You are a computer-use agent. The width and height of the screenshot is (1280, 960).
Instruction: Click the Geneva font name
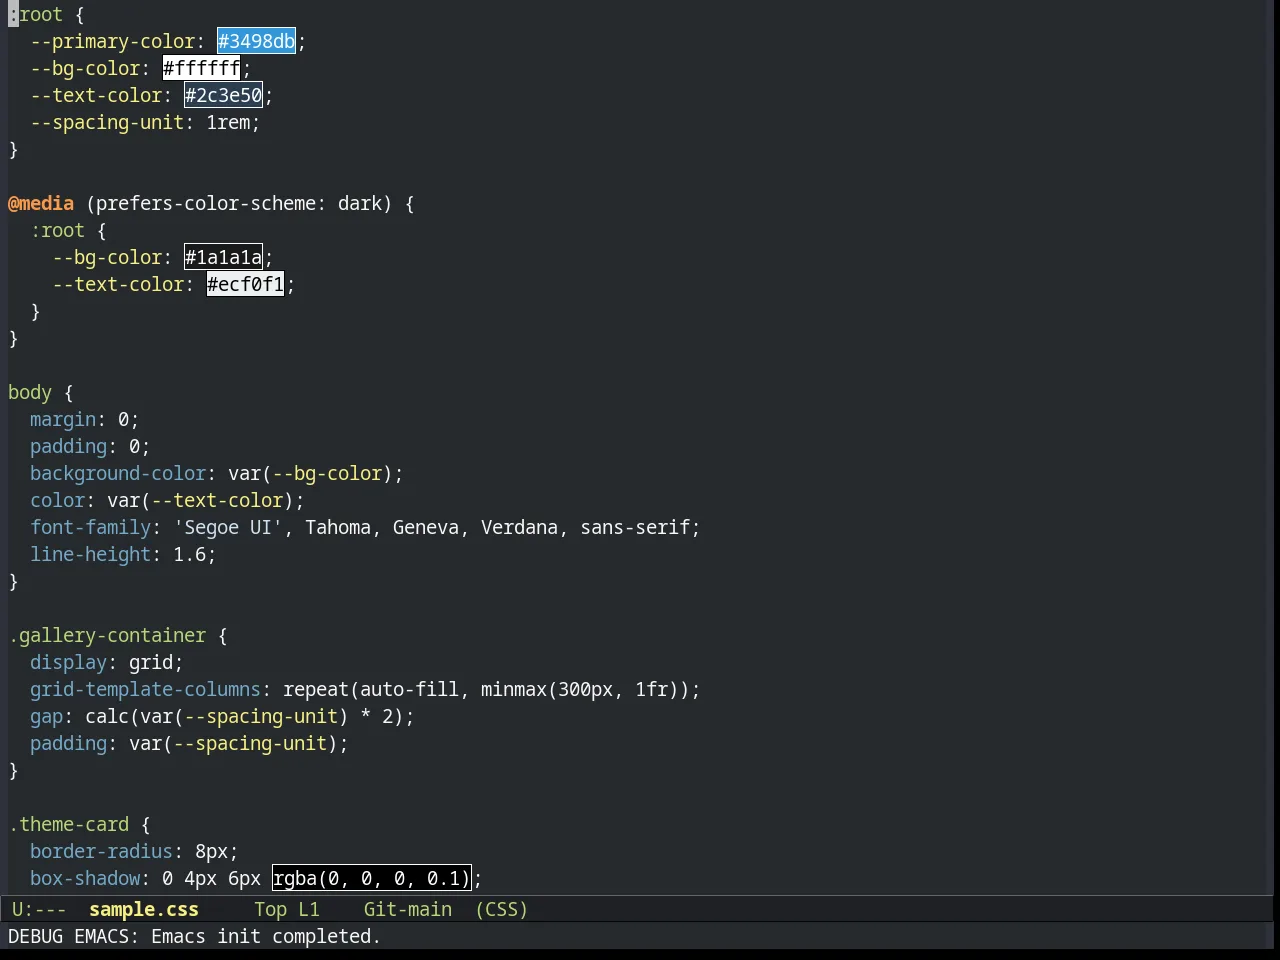coord(426,527)
